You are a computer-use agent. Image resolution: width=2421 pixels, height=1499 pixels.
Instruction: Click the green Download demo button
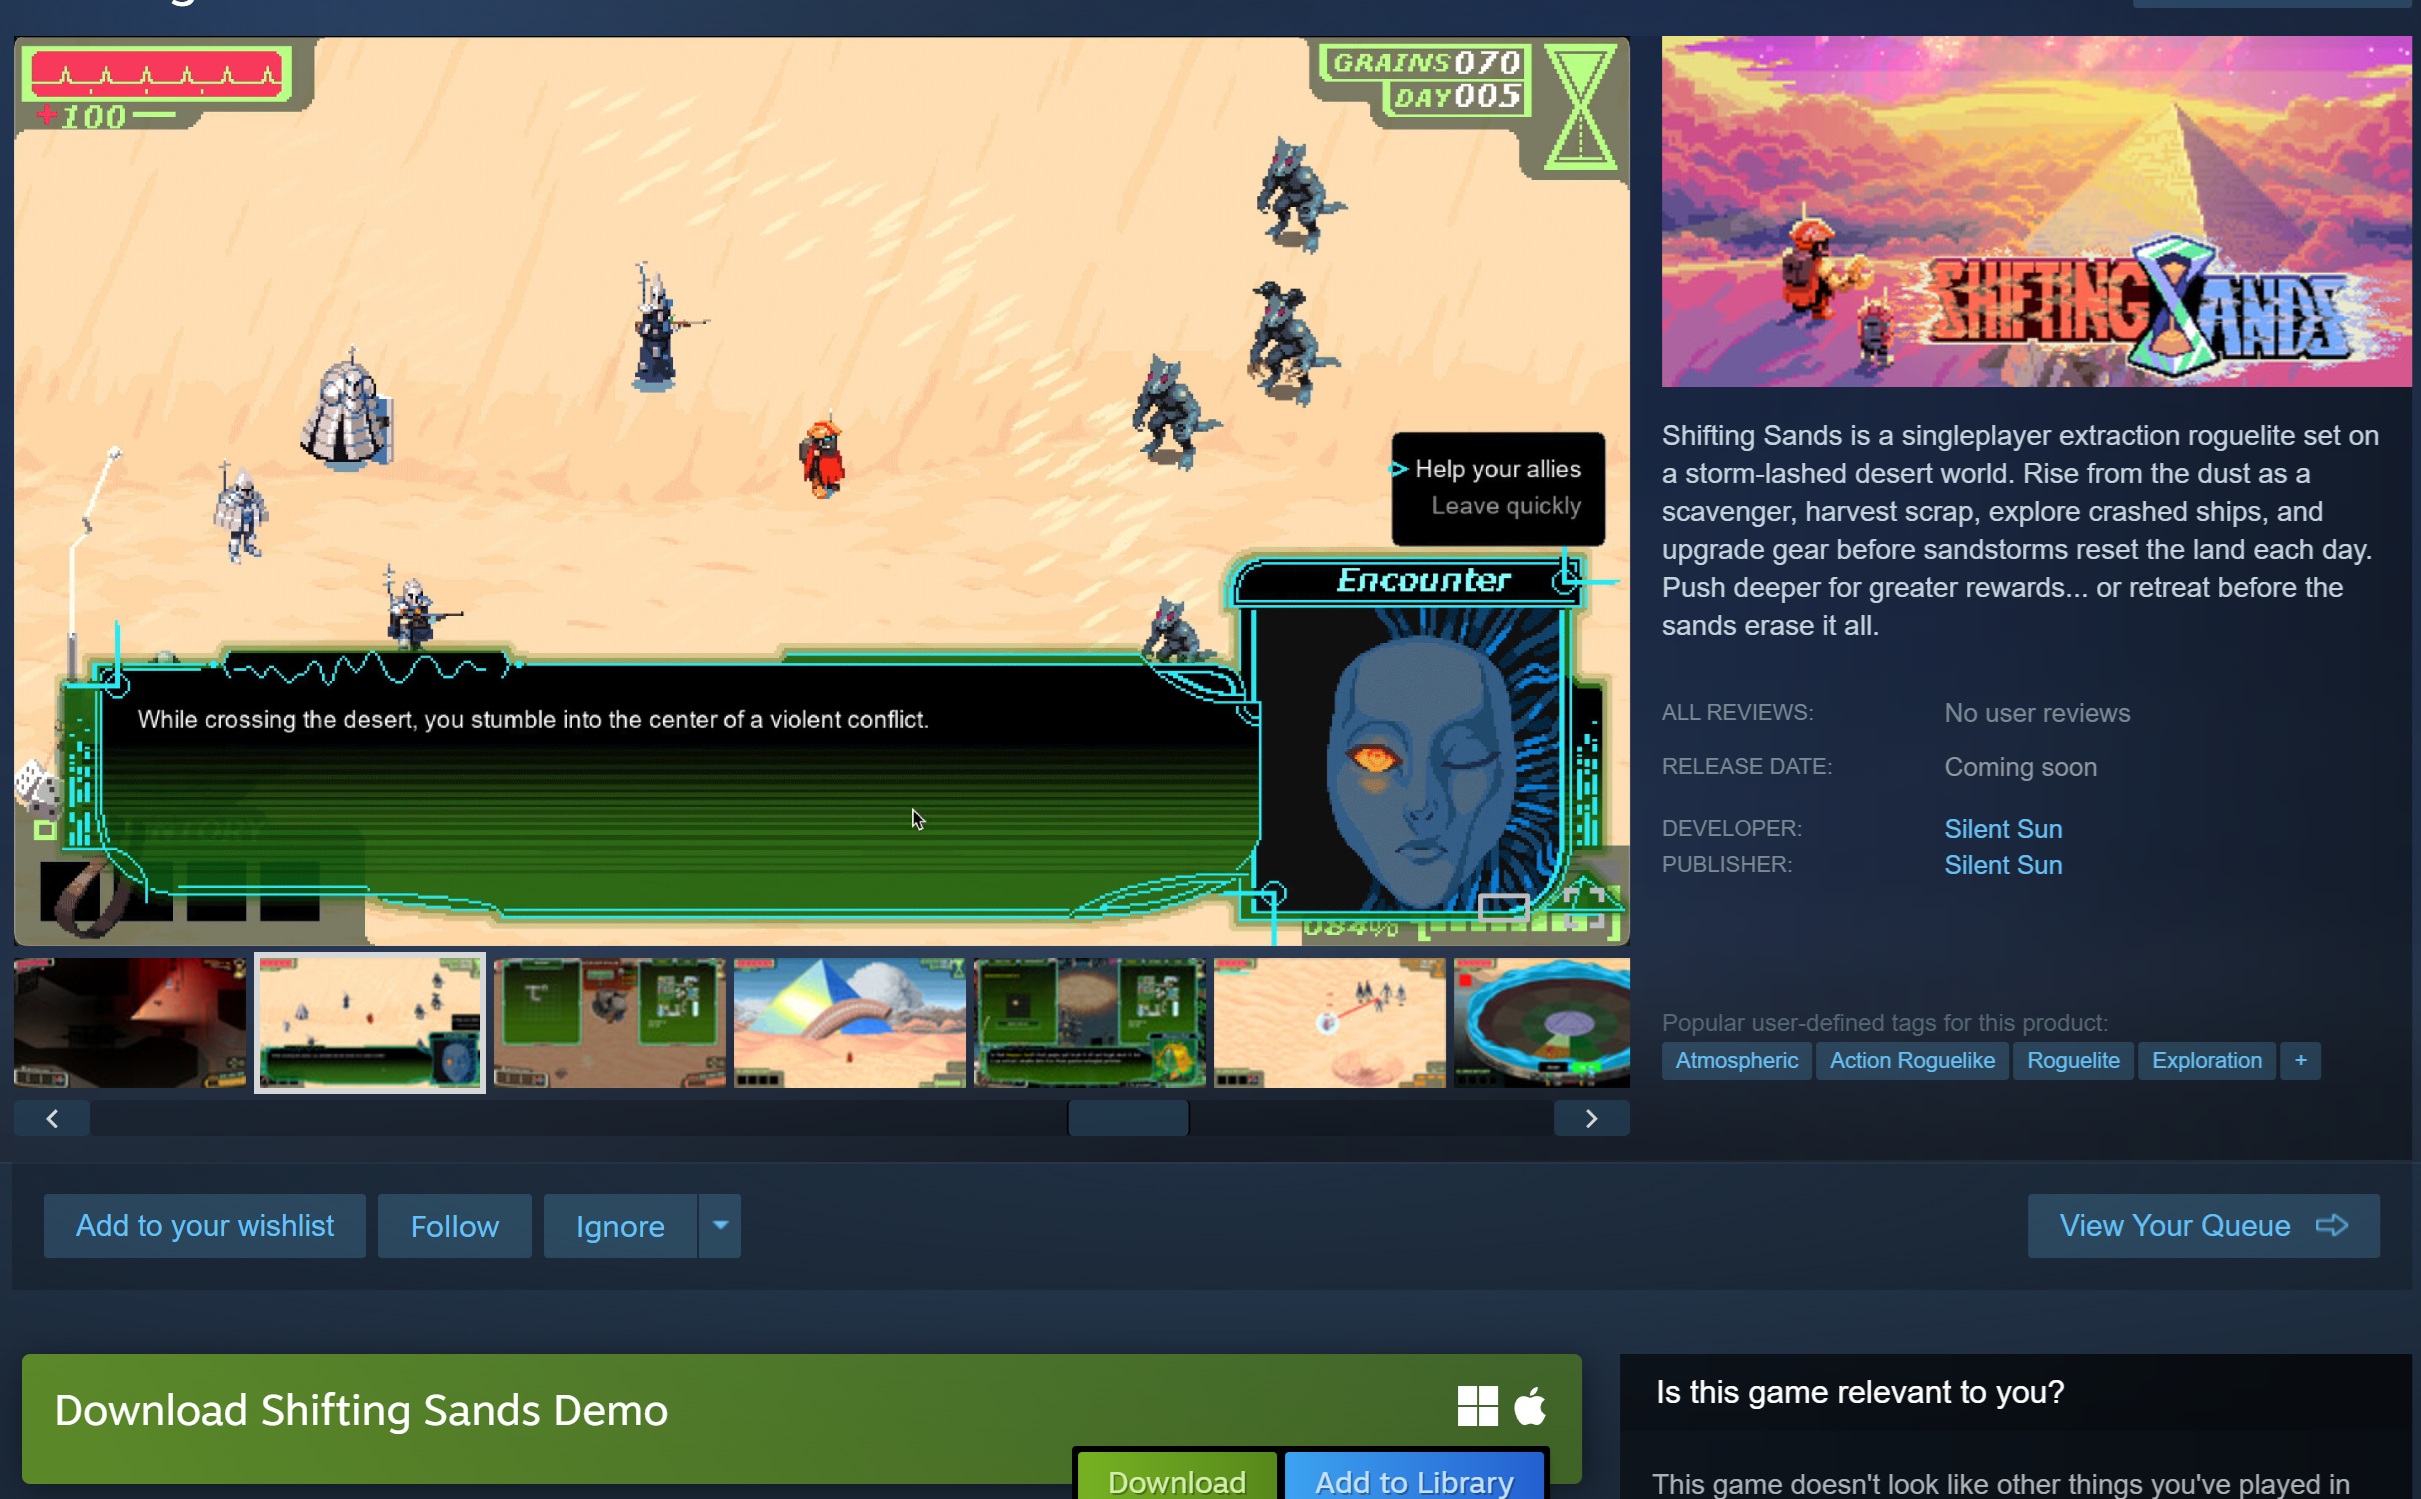[1176, 1480]
